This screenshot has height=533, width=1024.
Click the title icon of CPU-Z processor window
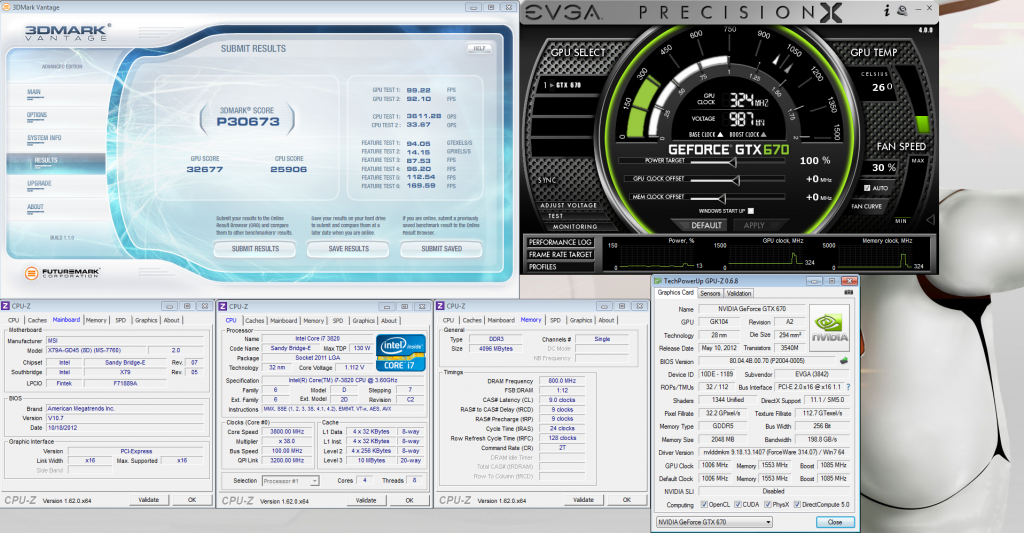click(x=223, y=306)
